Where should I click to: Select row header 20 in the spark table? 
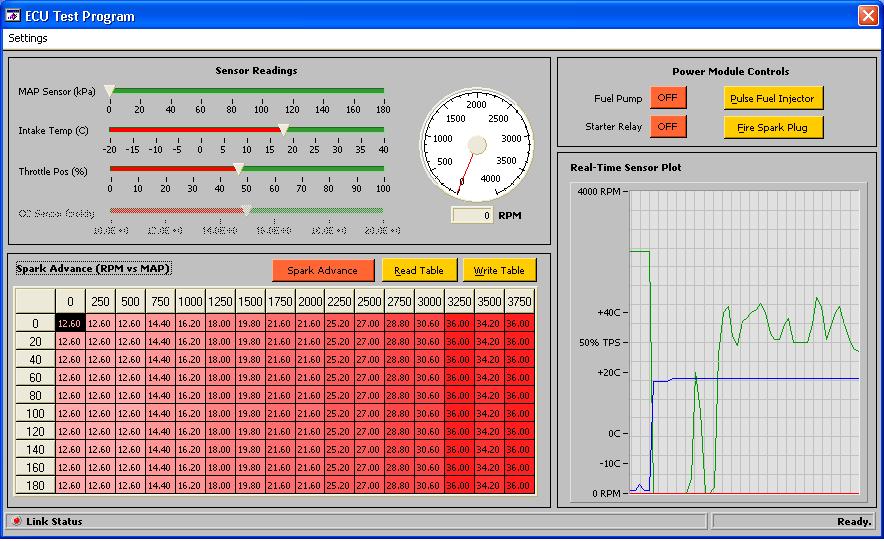click(x=35, y=342)
